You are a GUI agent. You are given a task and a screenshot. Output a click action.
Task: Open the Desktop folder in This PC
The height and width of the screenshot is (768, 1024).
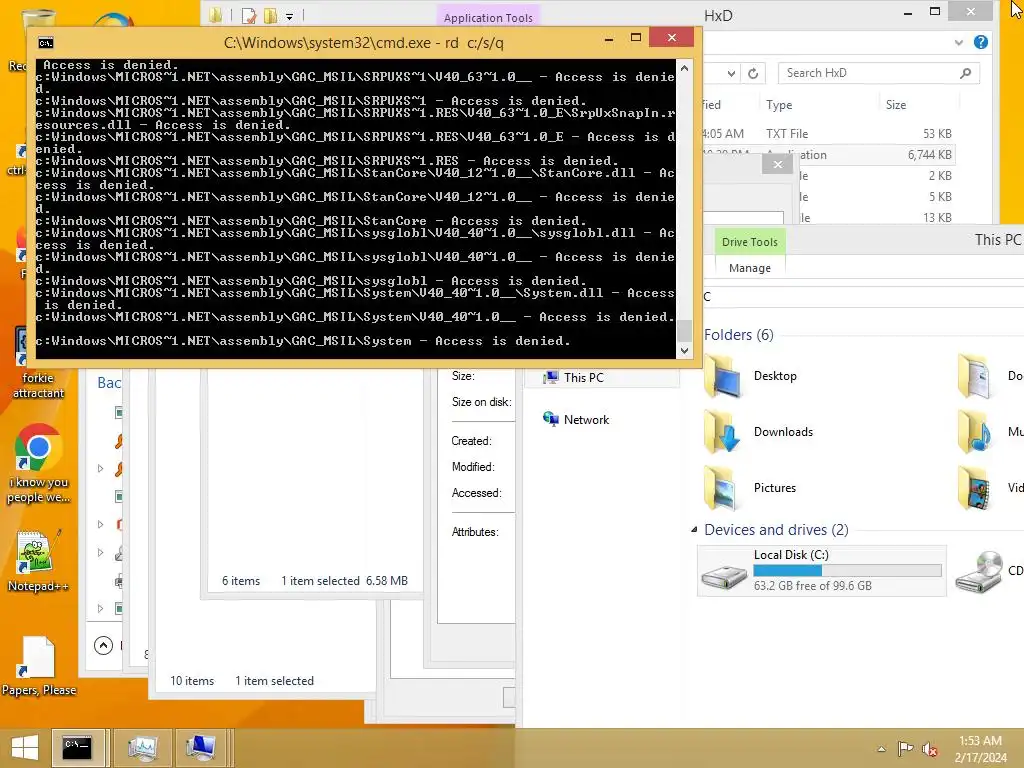751,376
